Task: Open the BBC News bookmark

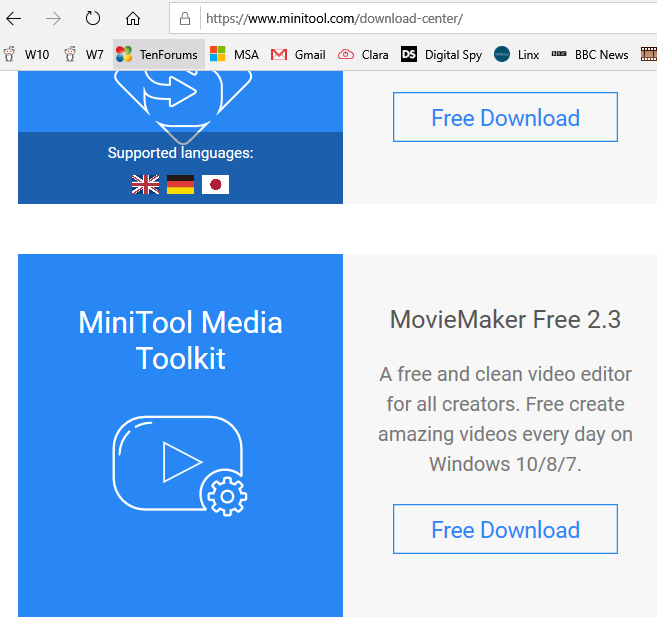Action: coord(590,54)
